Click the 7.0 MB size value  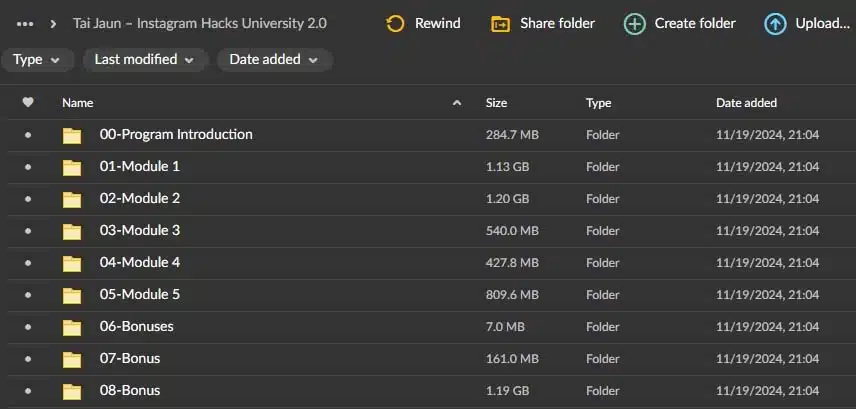(505, 327)
